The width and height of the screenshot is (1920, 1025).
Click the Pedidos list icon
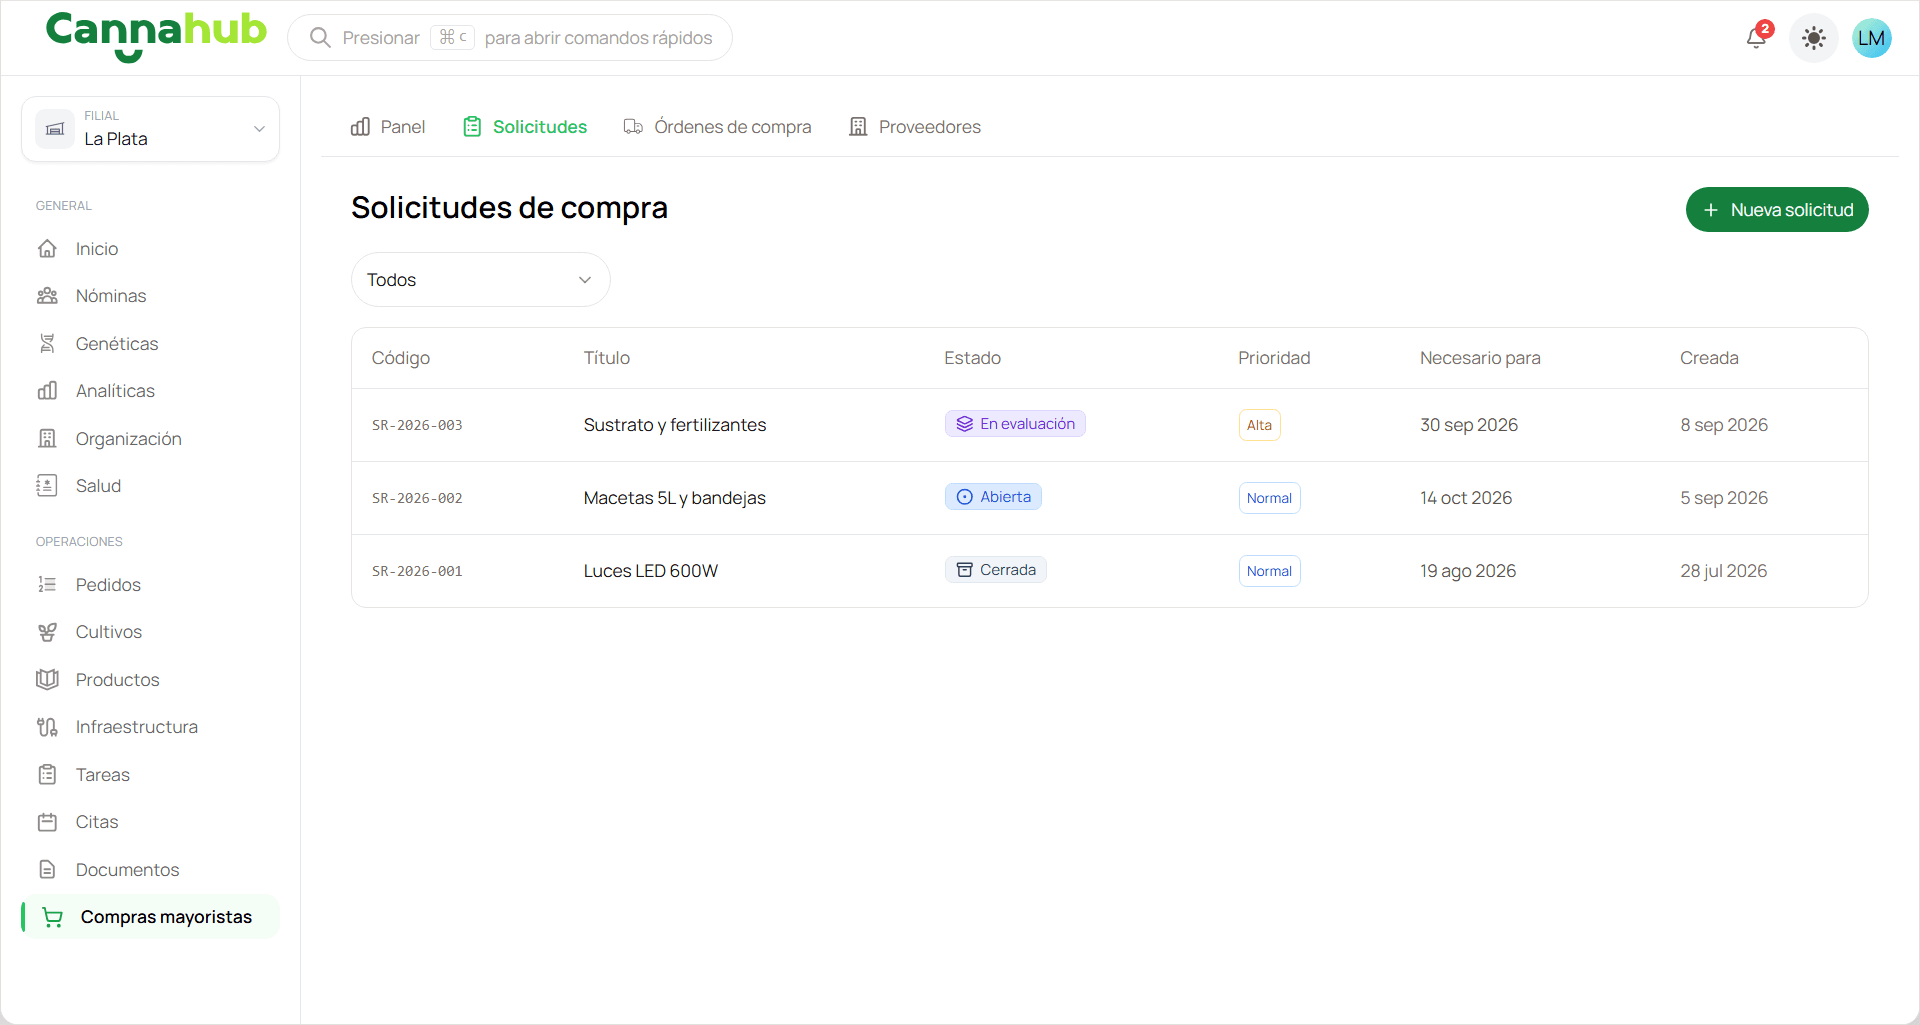(x=47, y=585)
